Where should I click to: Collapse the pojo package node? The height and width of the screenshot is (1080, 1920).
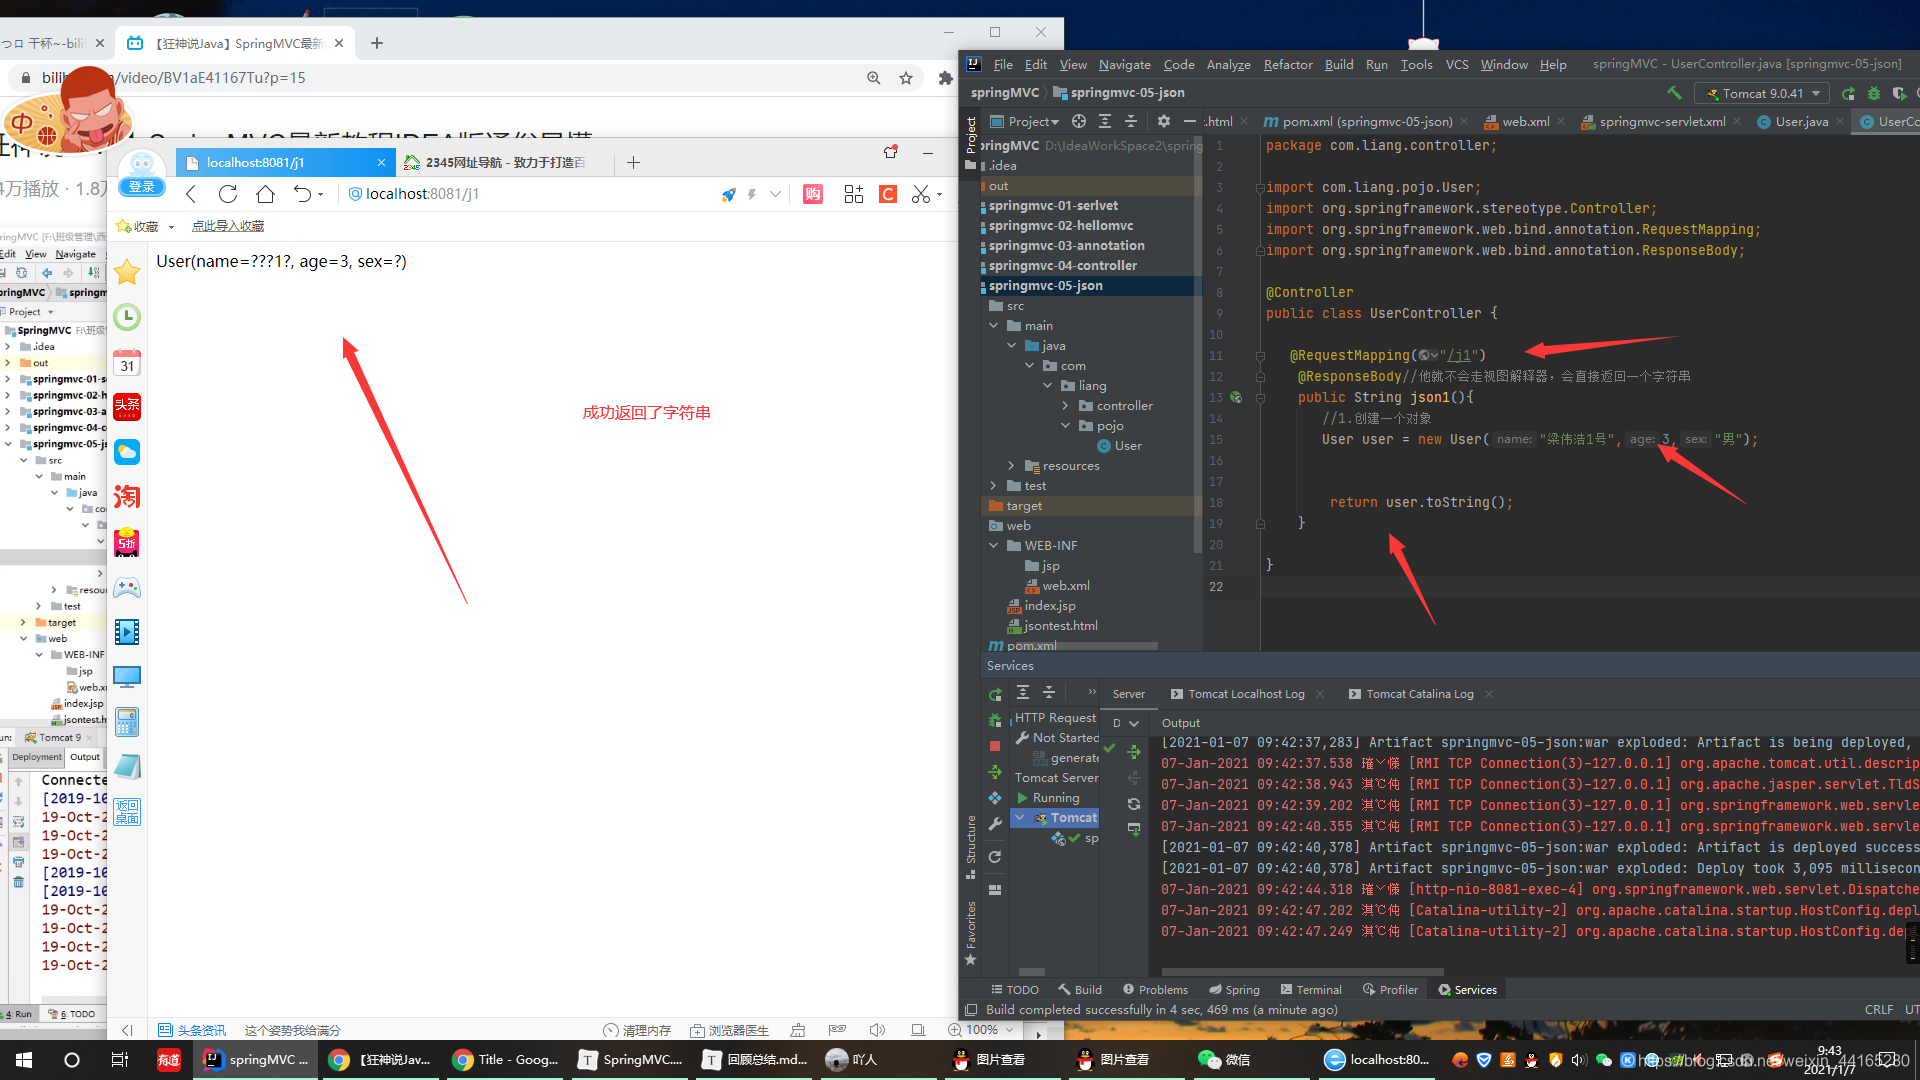[1065, 426]
